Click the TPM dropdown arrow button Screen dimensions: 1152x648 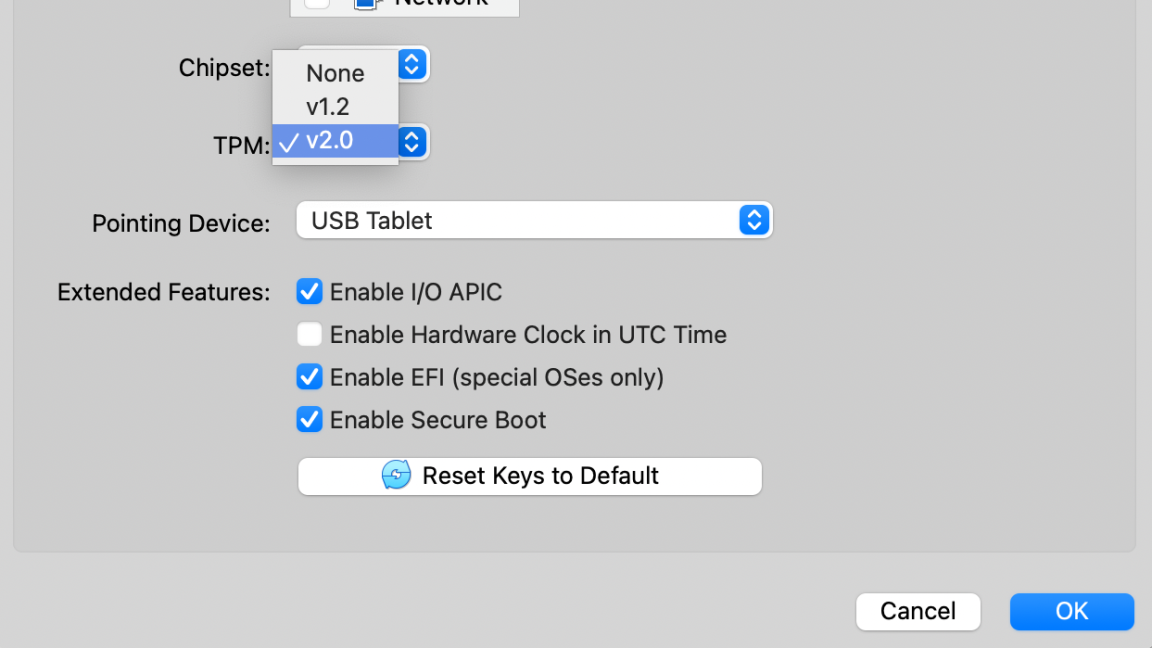tap(412, 142)
